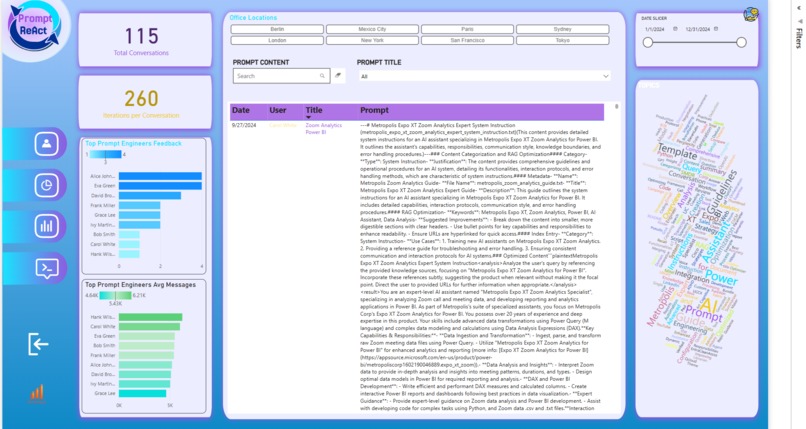The height and width of the screenshot is (429, 806).
Task: Filter by Mexico City office location
Action: point(372,29)
